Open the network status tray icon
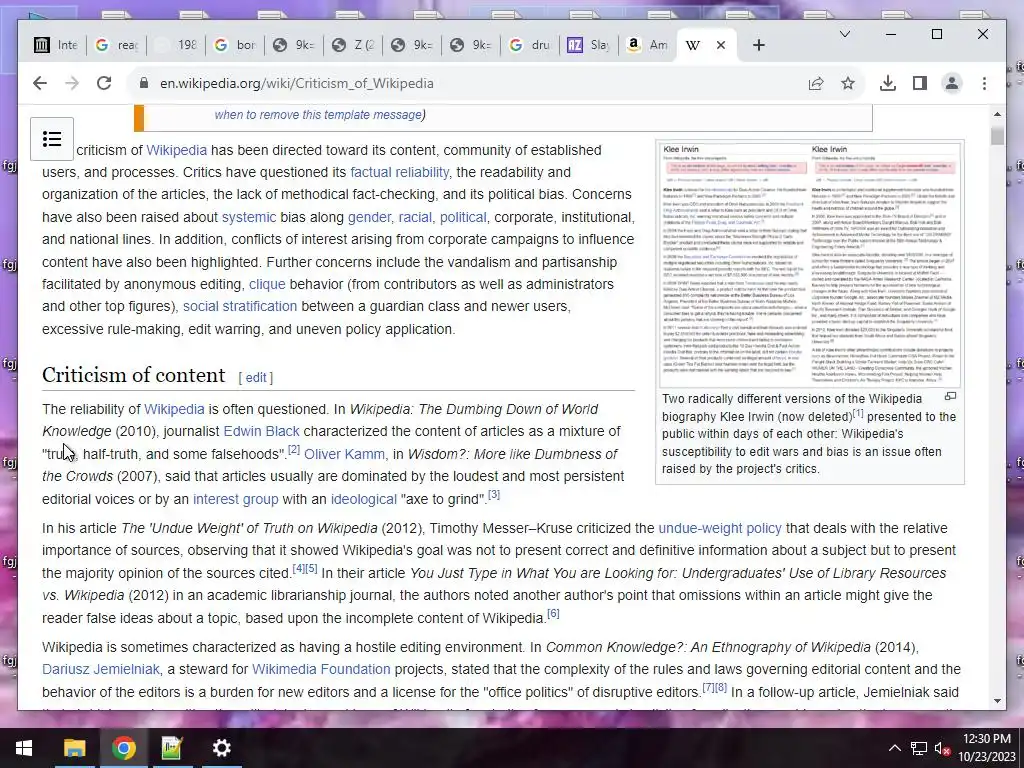Viewport: 1024px width, 768px height. 919,748
